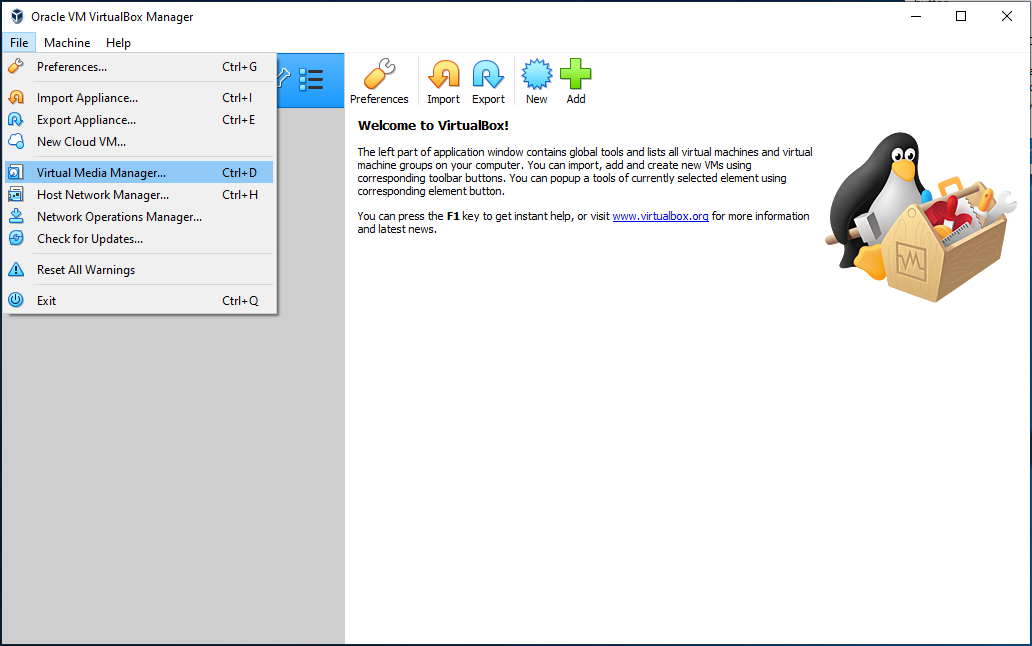Close the VirtualBox Manager window
Screen dimensions: 1032x646
click(1006, 16)
